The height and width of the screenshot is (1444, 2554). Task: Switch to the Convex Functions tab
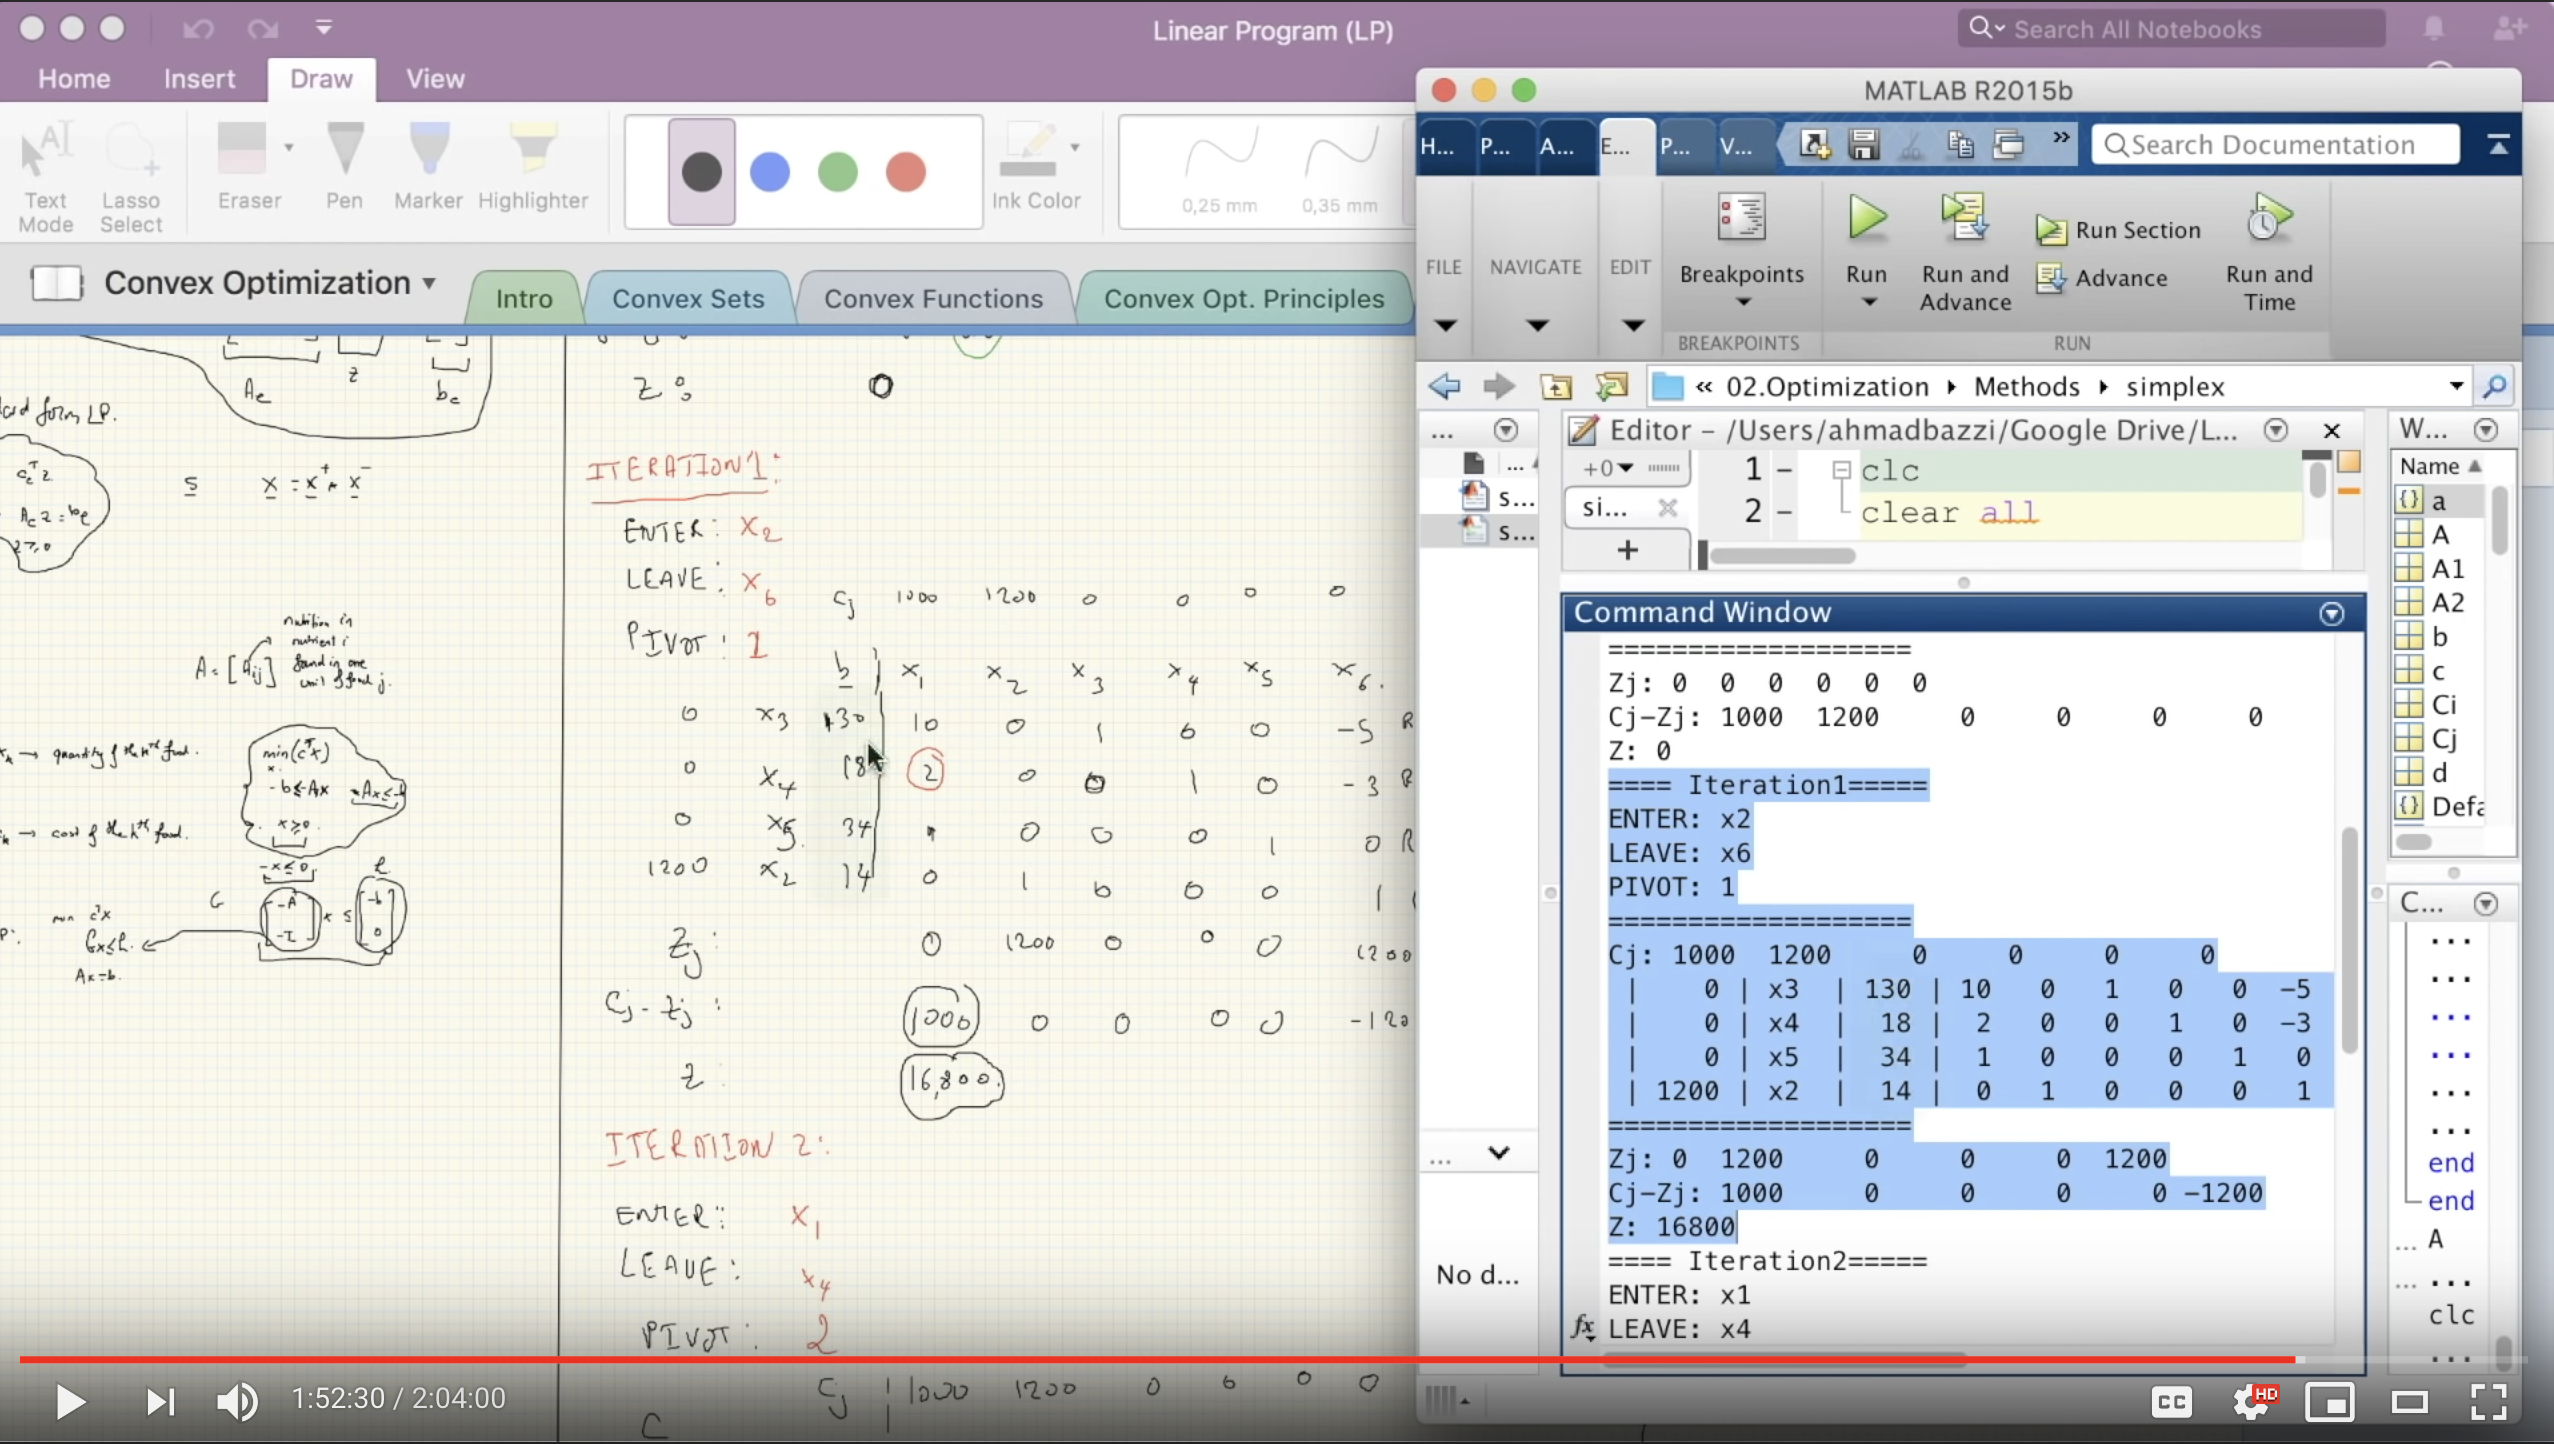(x=933, y=298)
